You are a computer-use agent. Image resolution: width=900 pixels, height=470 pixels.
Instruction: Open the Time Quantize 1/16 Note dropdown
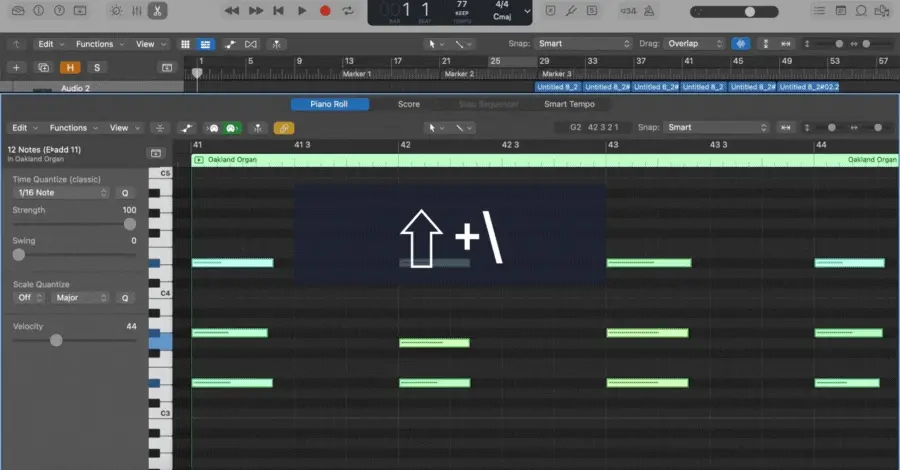pos(61,193)
